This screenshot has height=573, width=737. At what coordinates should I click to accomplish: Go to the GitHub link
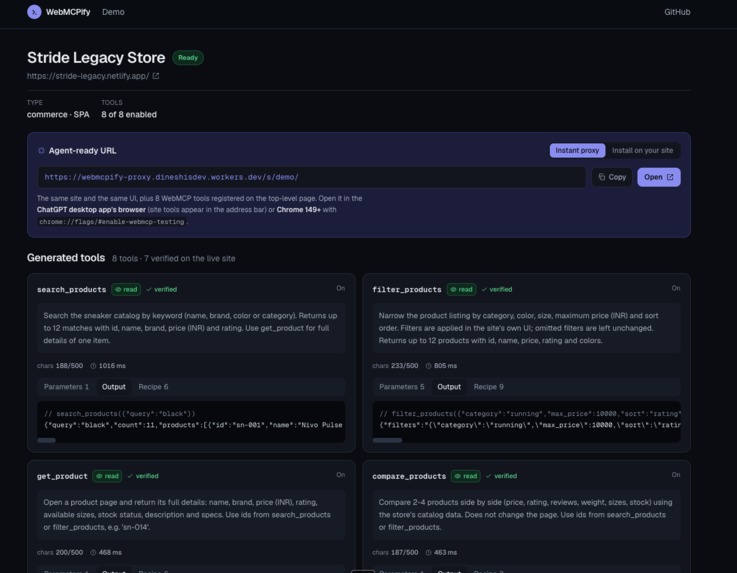coord(677,12)
